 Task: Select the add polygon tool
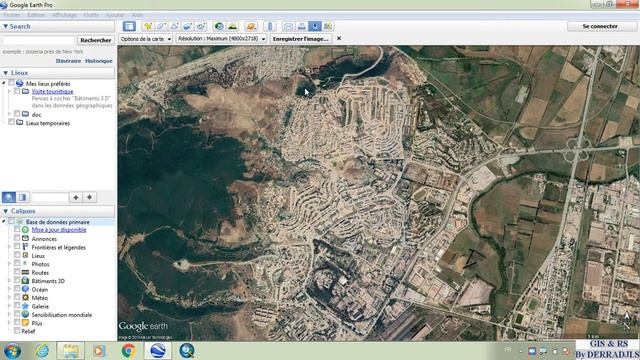tap(161, 26)
